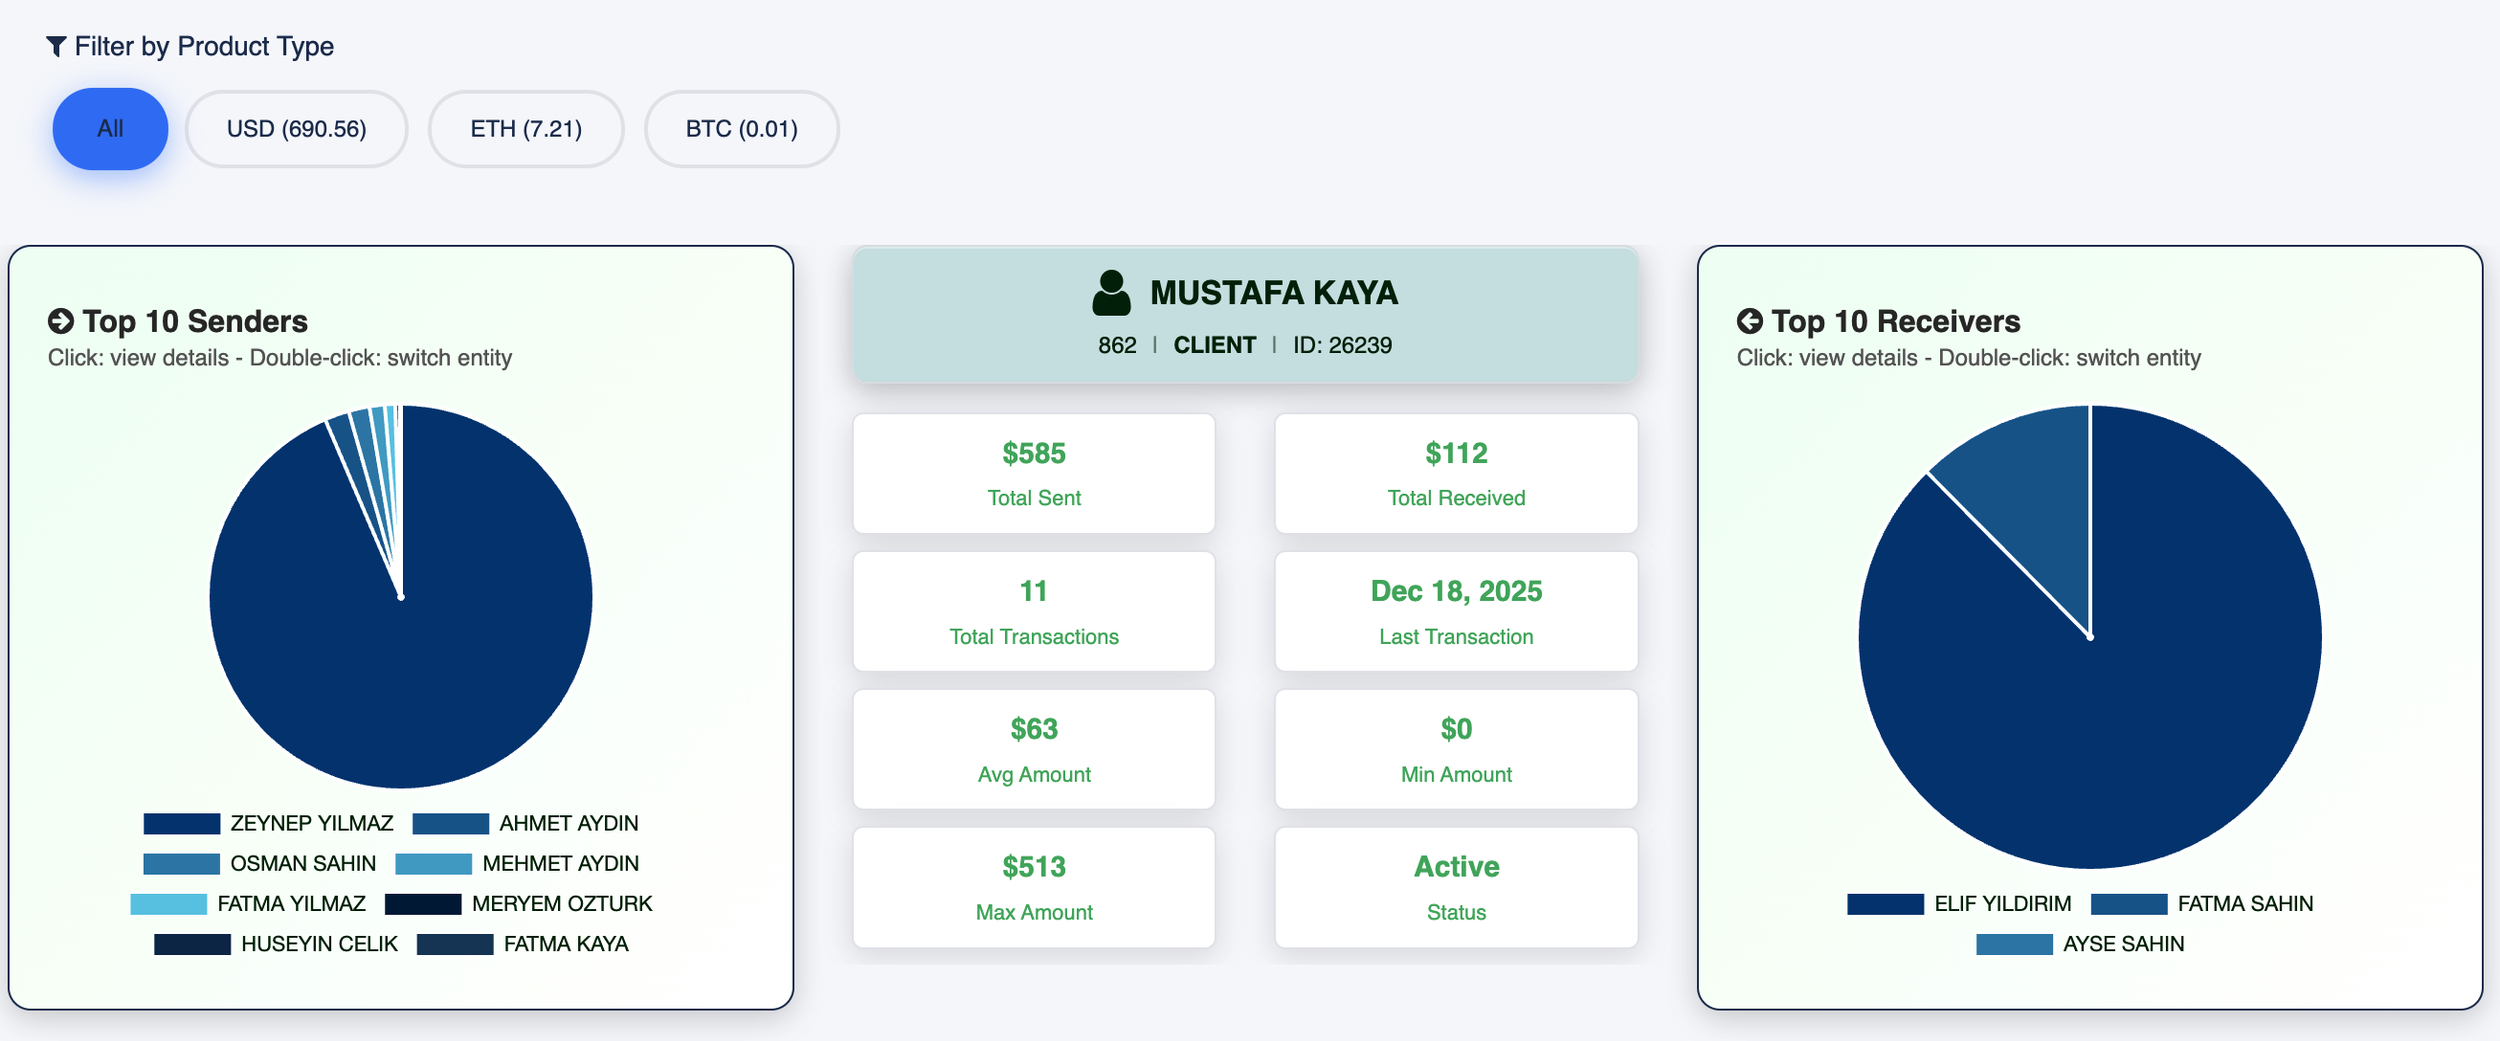This screenshot has width=2500, height=1041.
Task: Filter by BTC (0.01)
Action: [x=742, y=129]
